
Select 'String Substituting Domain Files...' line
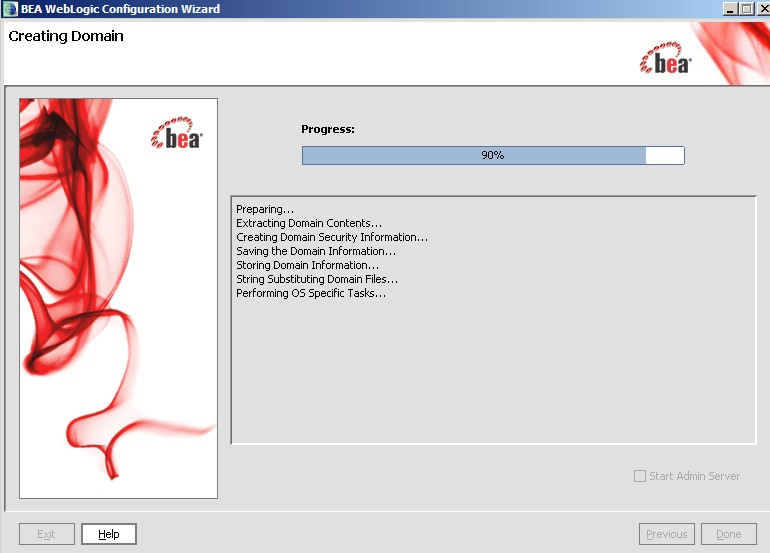(x=317, y=279)
